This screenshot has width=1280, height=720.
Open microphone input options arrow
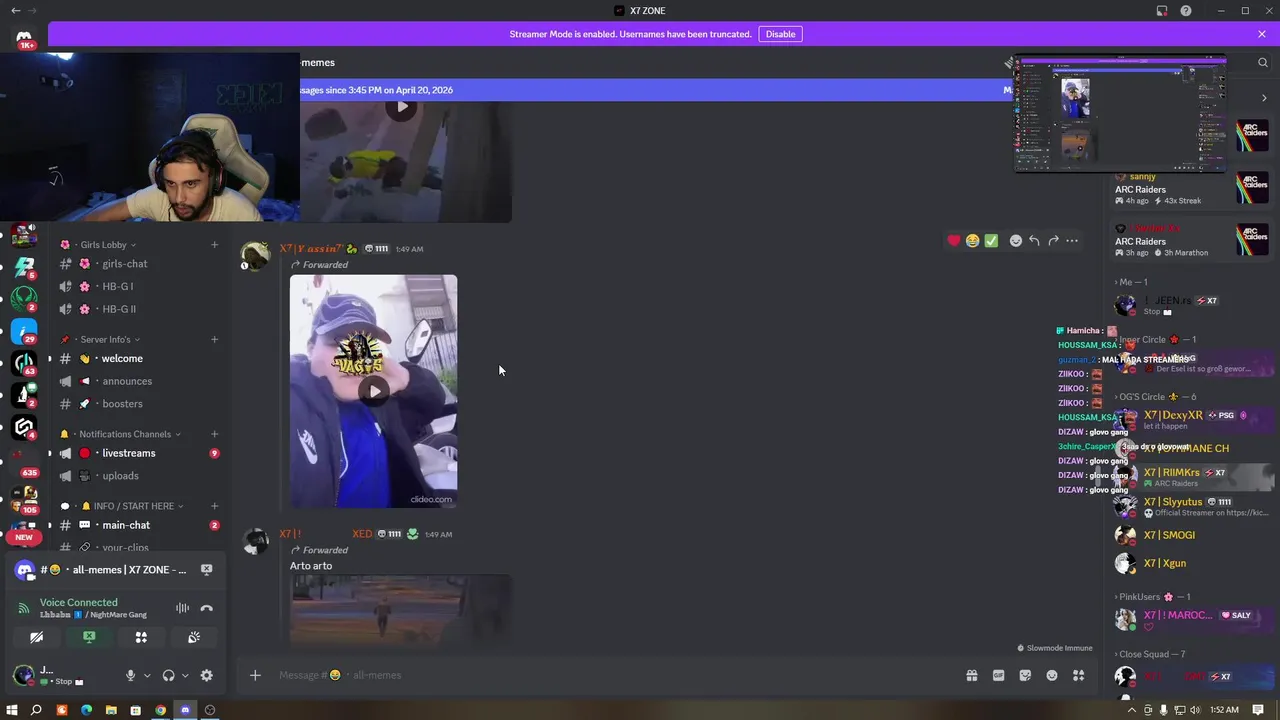[147, 675]
